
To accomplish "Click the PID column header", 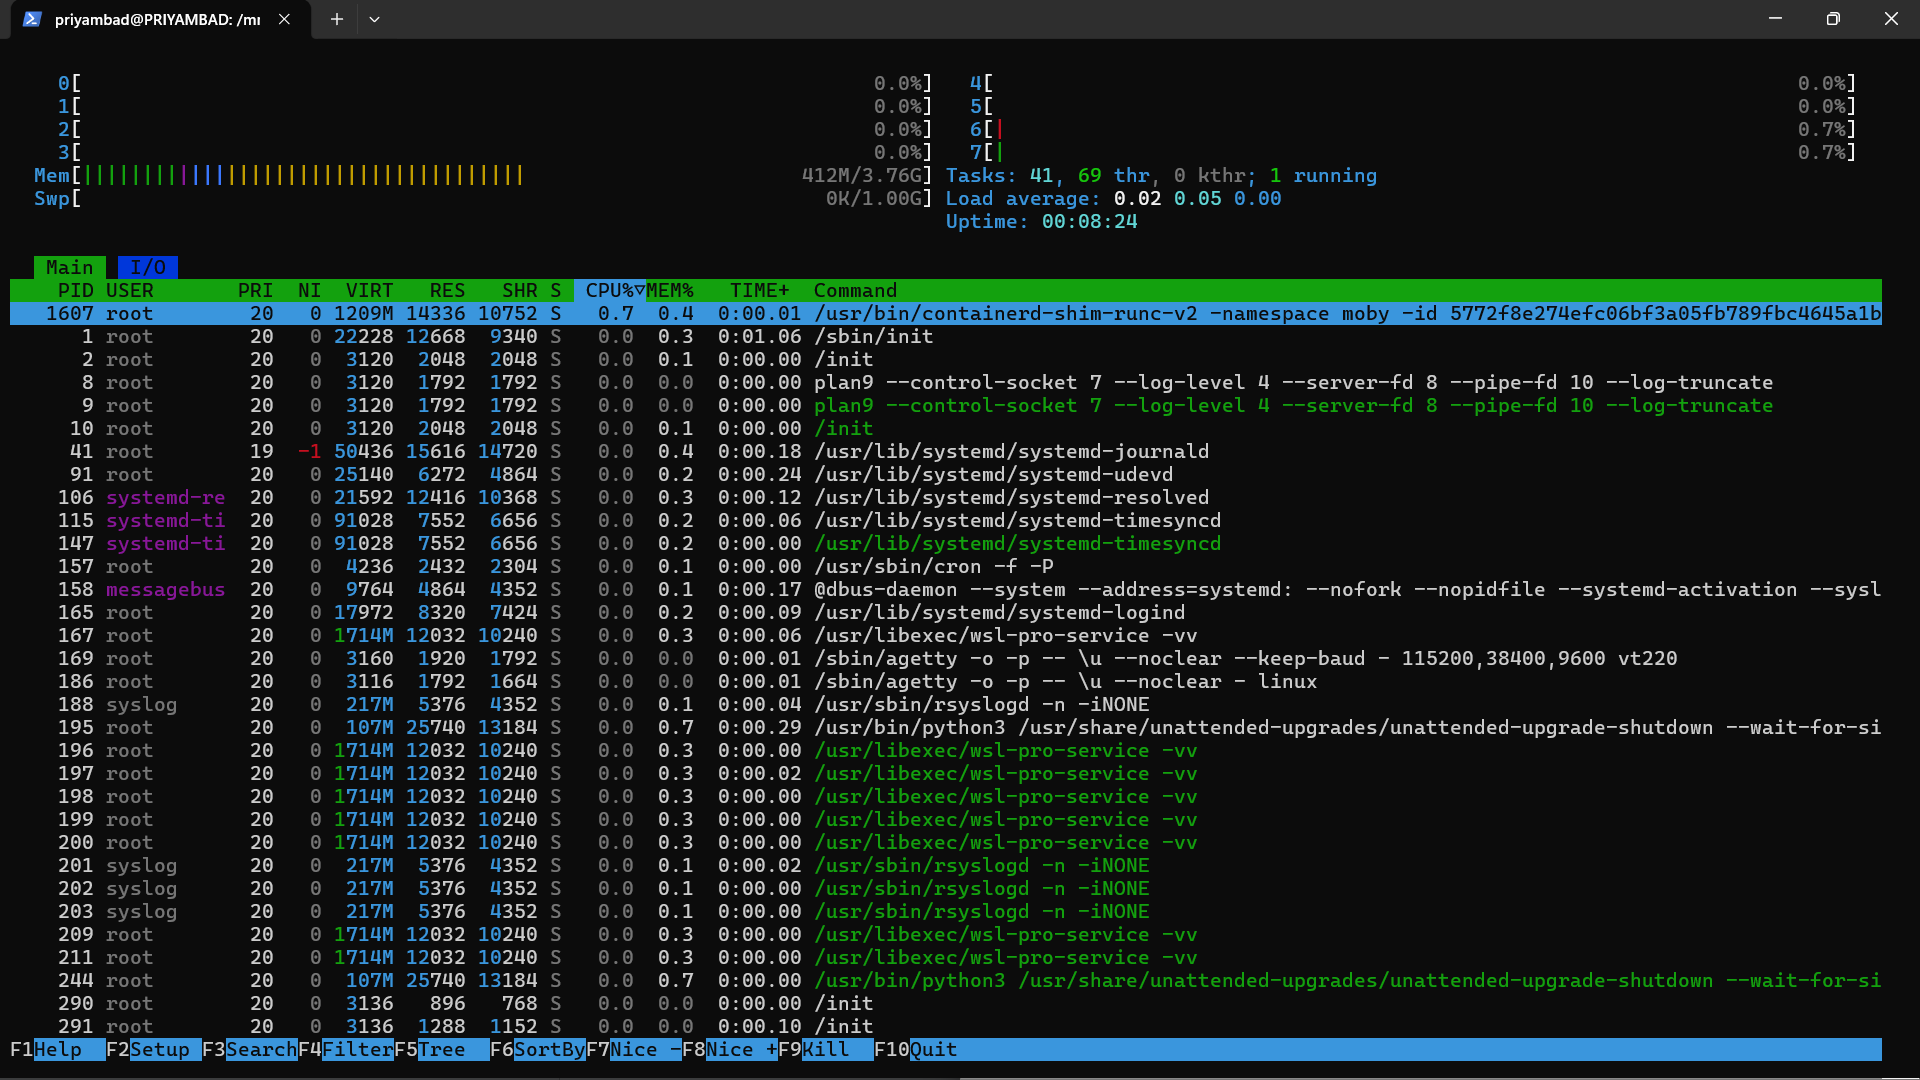I will coord(75,290).
